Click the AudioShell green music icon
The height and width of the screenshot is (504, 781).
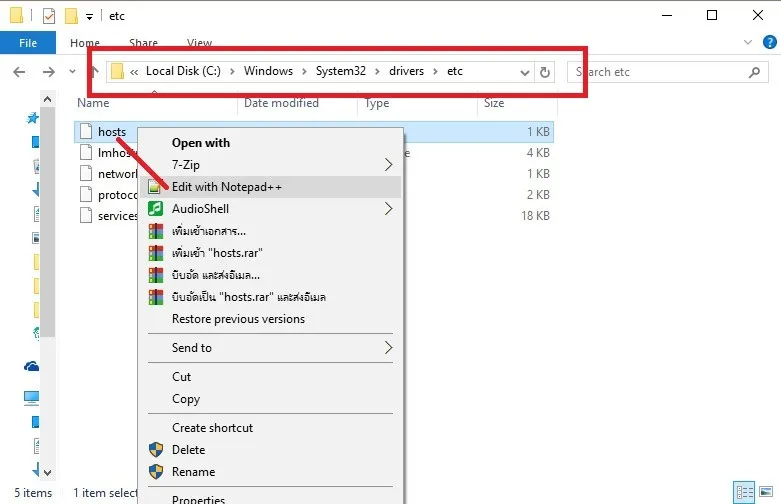coord(155,209)
